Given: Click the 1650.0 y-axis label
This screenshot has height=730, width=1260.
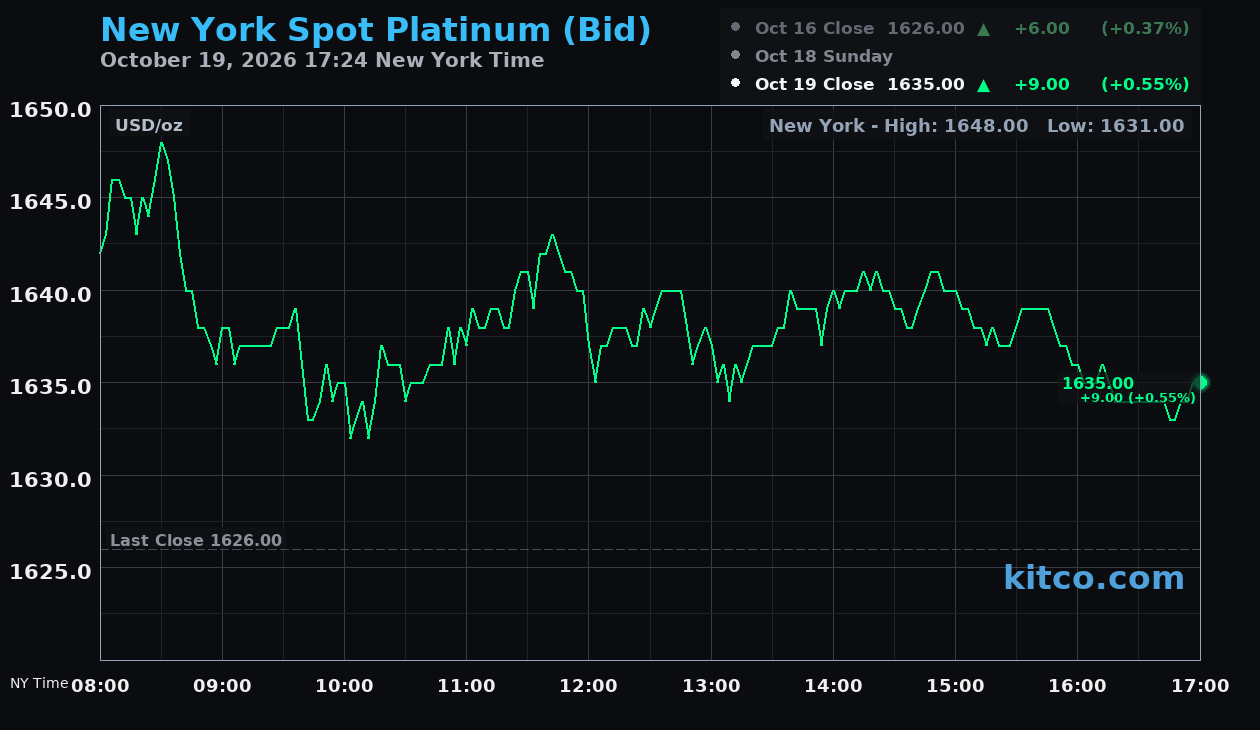Looking at the screenshot, I should 51,110.
